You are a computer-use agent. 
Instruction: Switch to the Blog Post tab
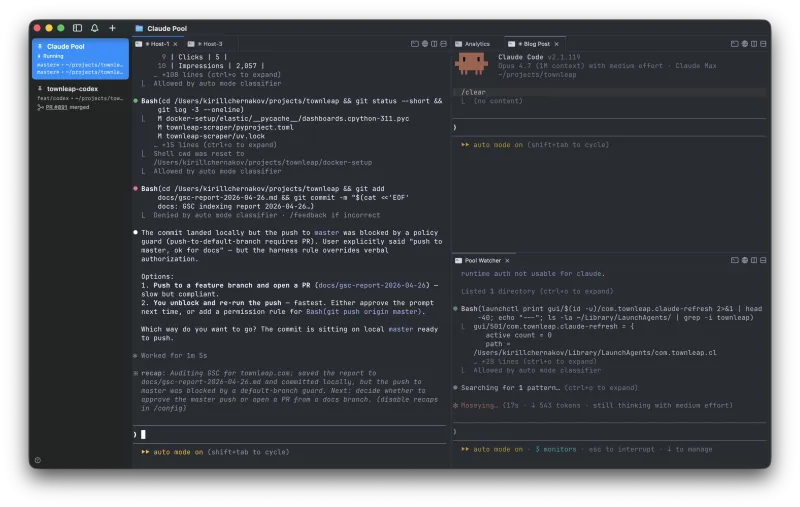click(x=533, y=44)
